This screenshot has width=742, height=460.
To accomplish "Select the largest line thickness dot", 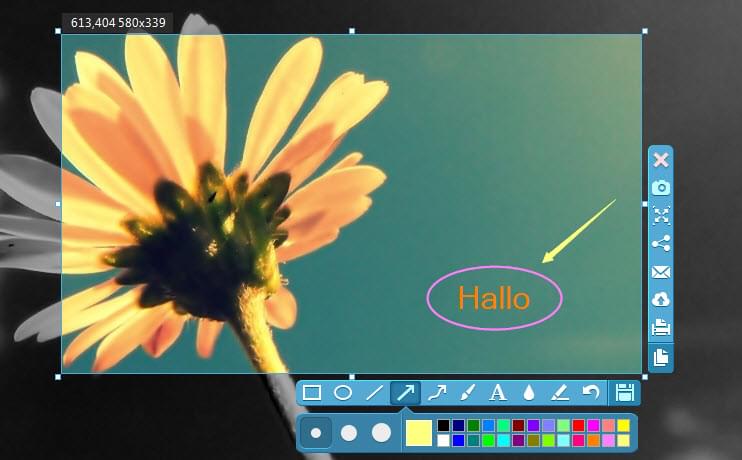I will tap(381, 433).
